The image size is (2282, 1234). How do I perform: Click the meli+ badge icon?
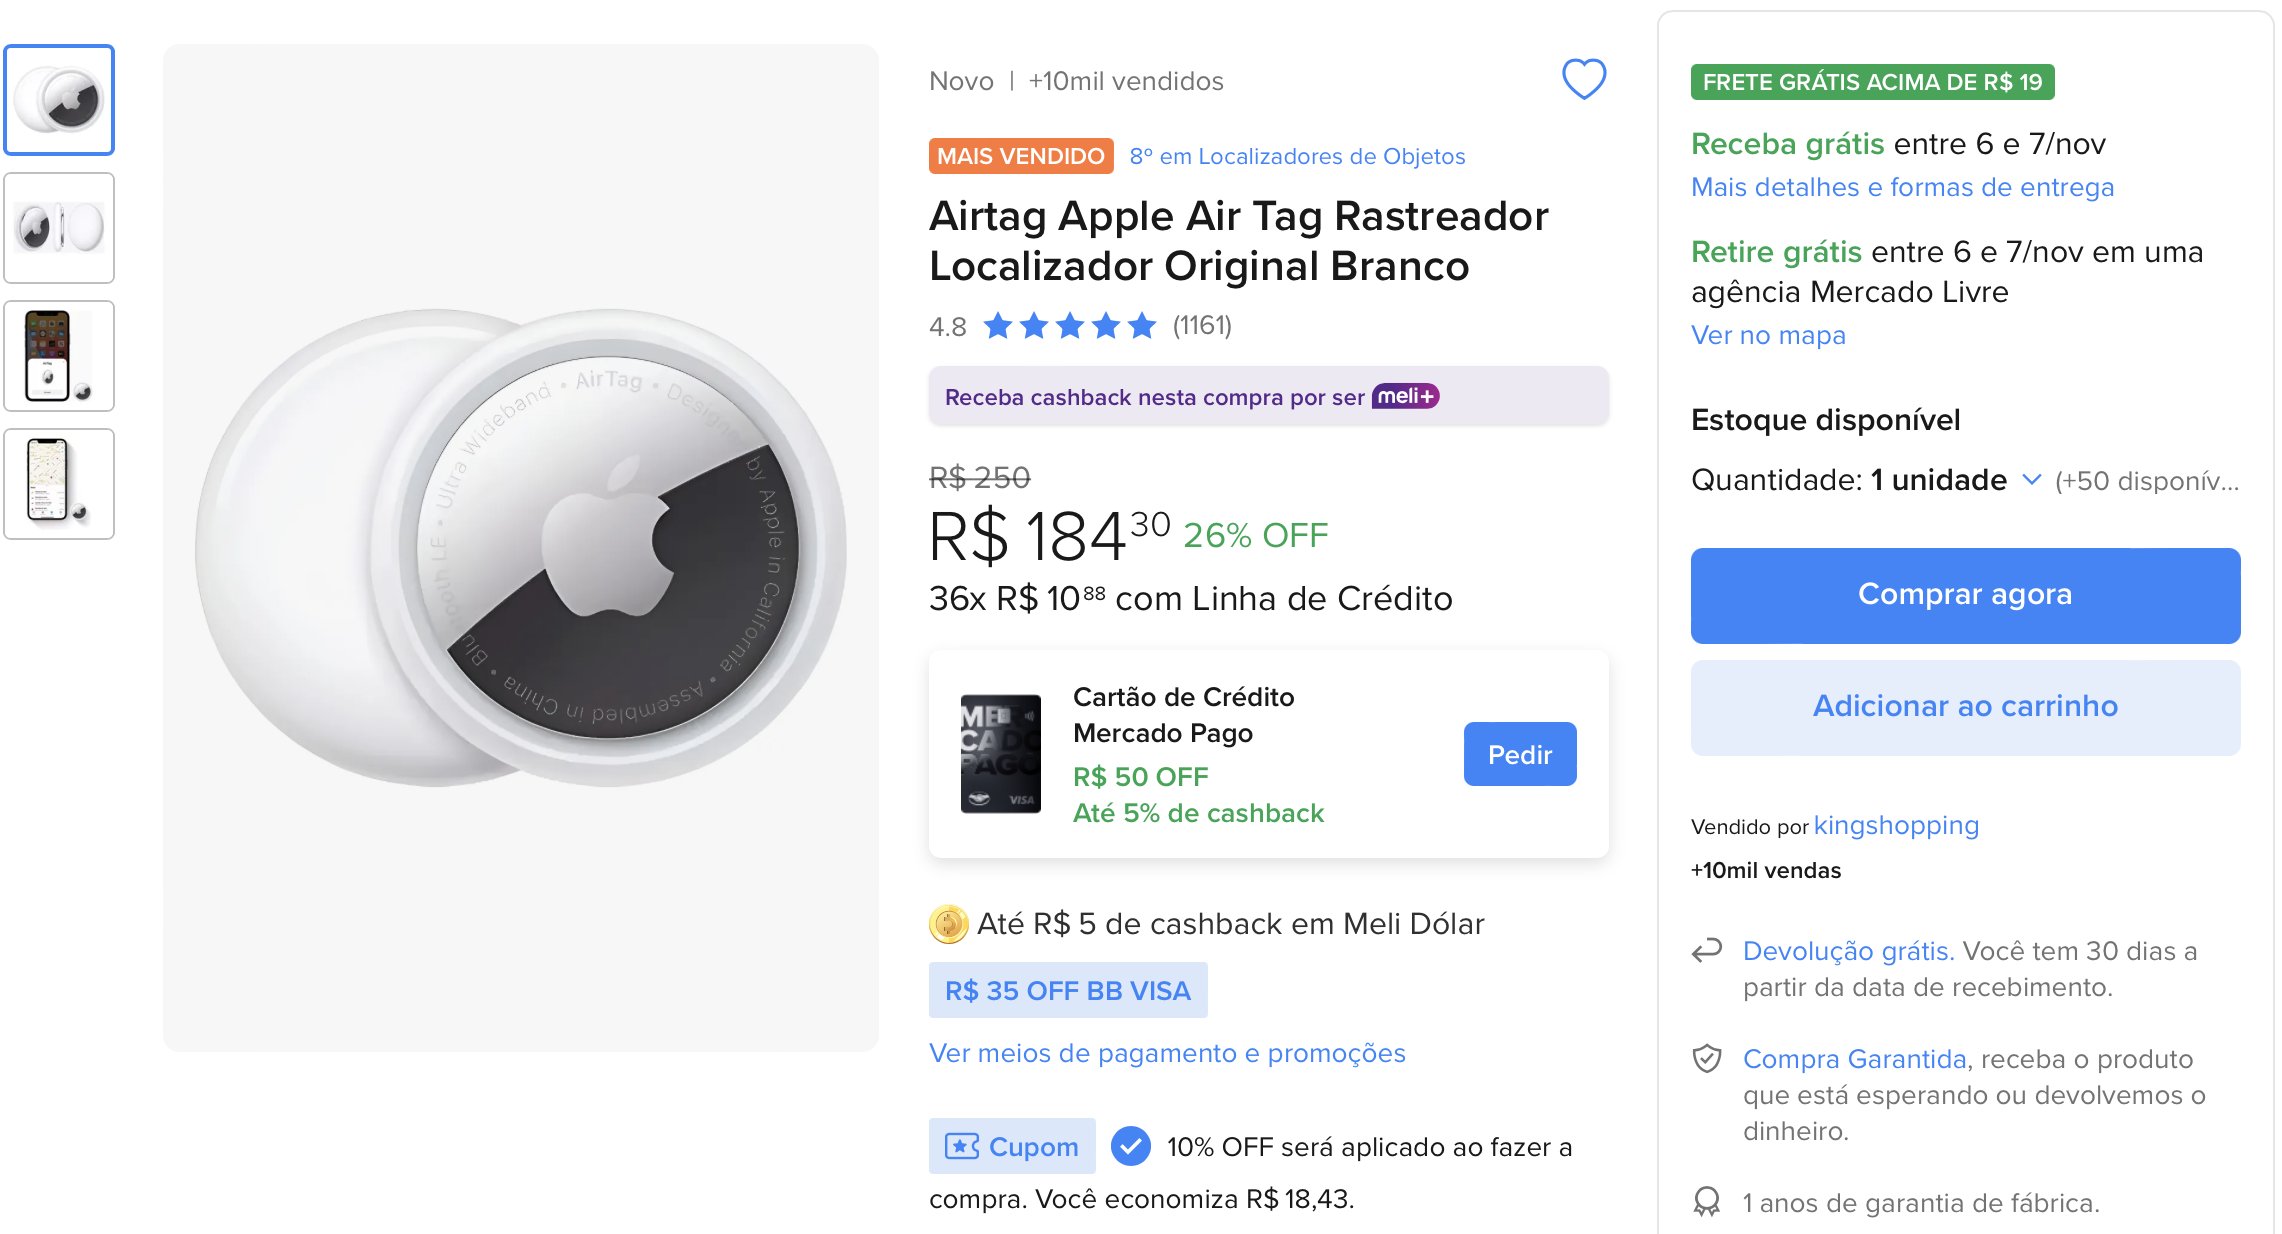(x=1405, y=397)
